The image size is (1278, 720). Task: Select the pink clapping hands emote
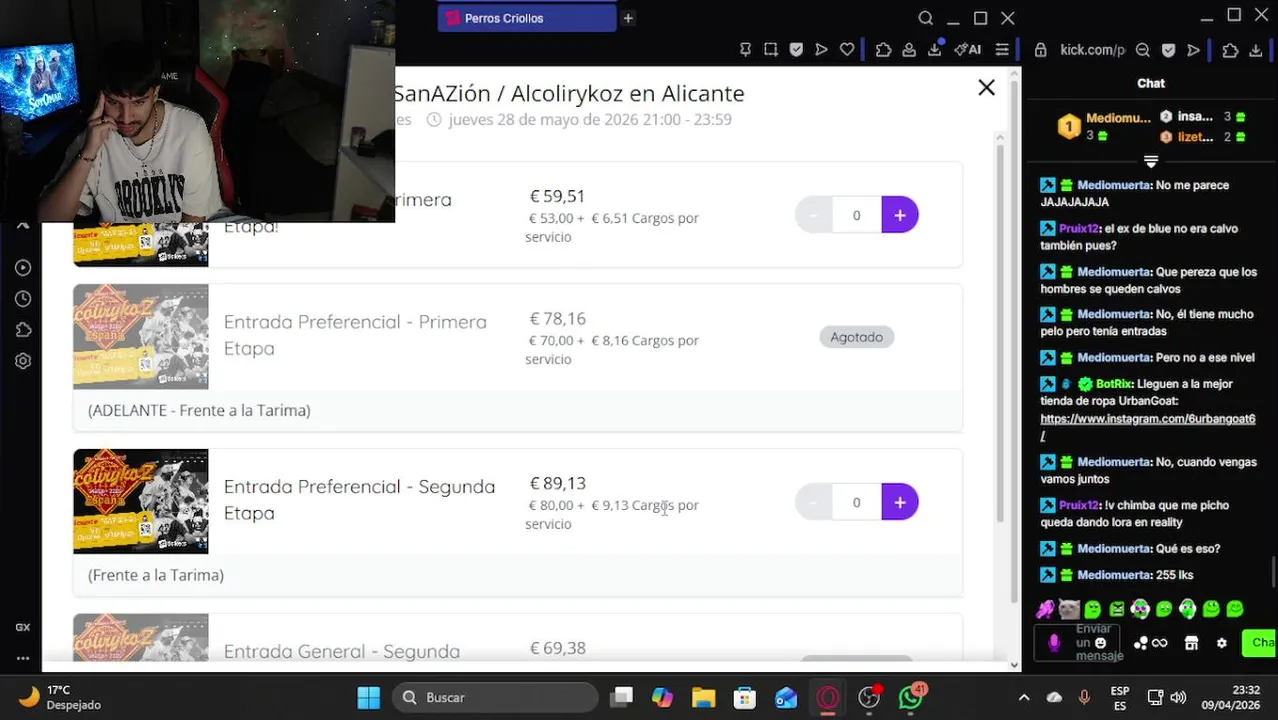[1046, 609]
